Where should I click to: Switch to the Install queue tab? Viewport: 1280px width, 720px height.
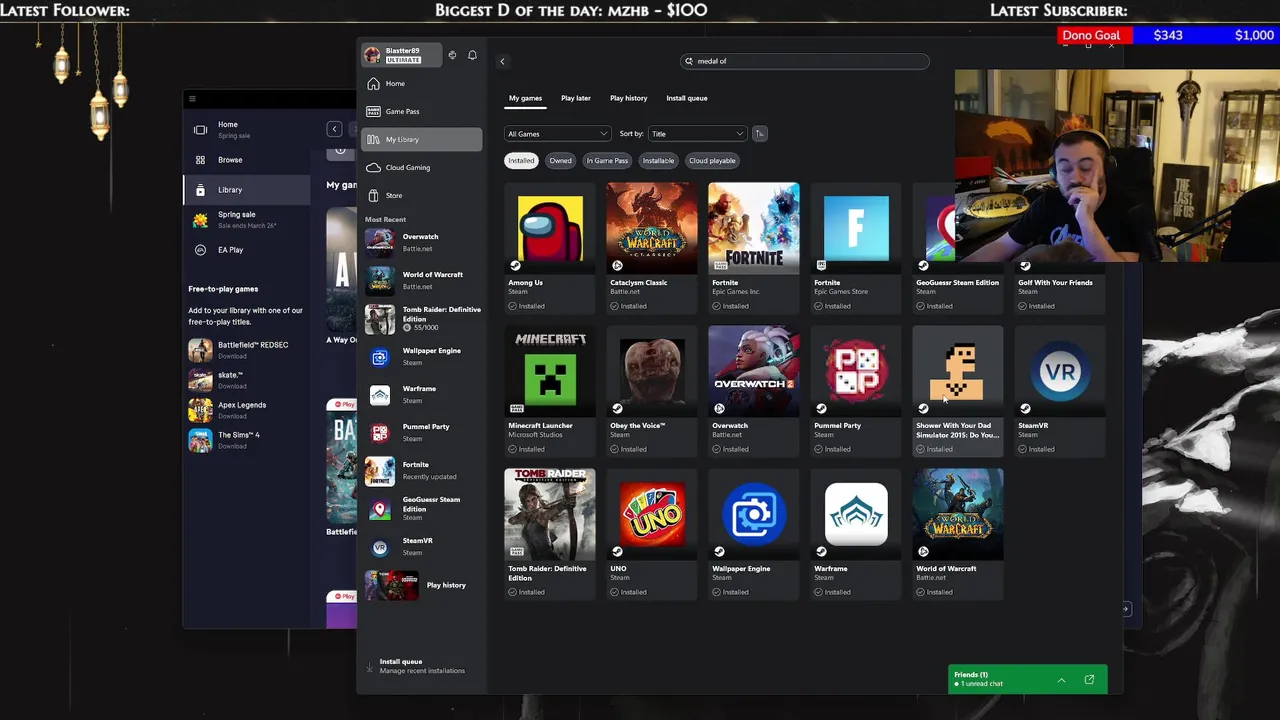pos(686,98)
